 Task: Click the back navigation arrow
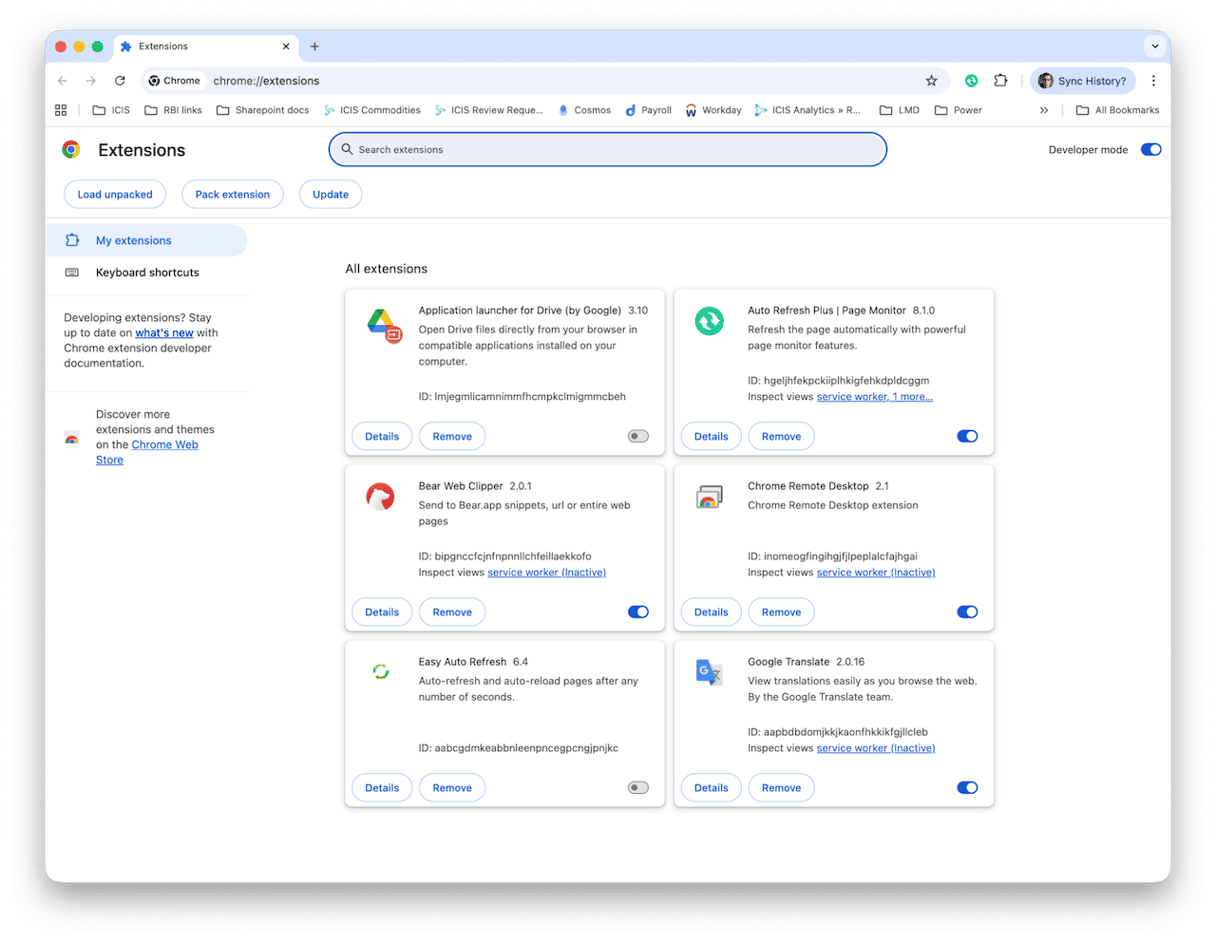63,81
